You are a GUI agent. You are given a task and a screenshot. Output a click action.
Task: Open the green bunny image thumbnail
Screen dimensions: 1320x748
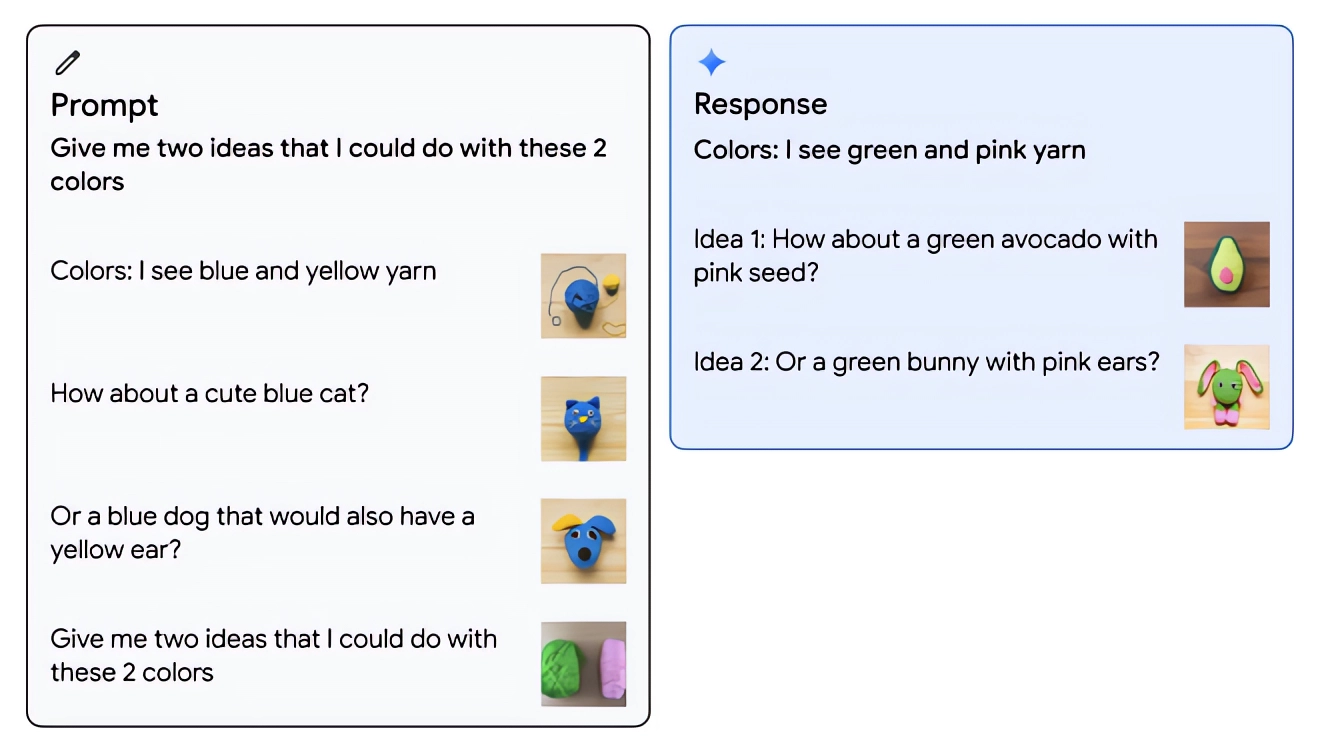(x=1226, y=387)
